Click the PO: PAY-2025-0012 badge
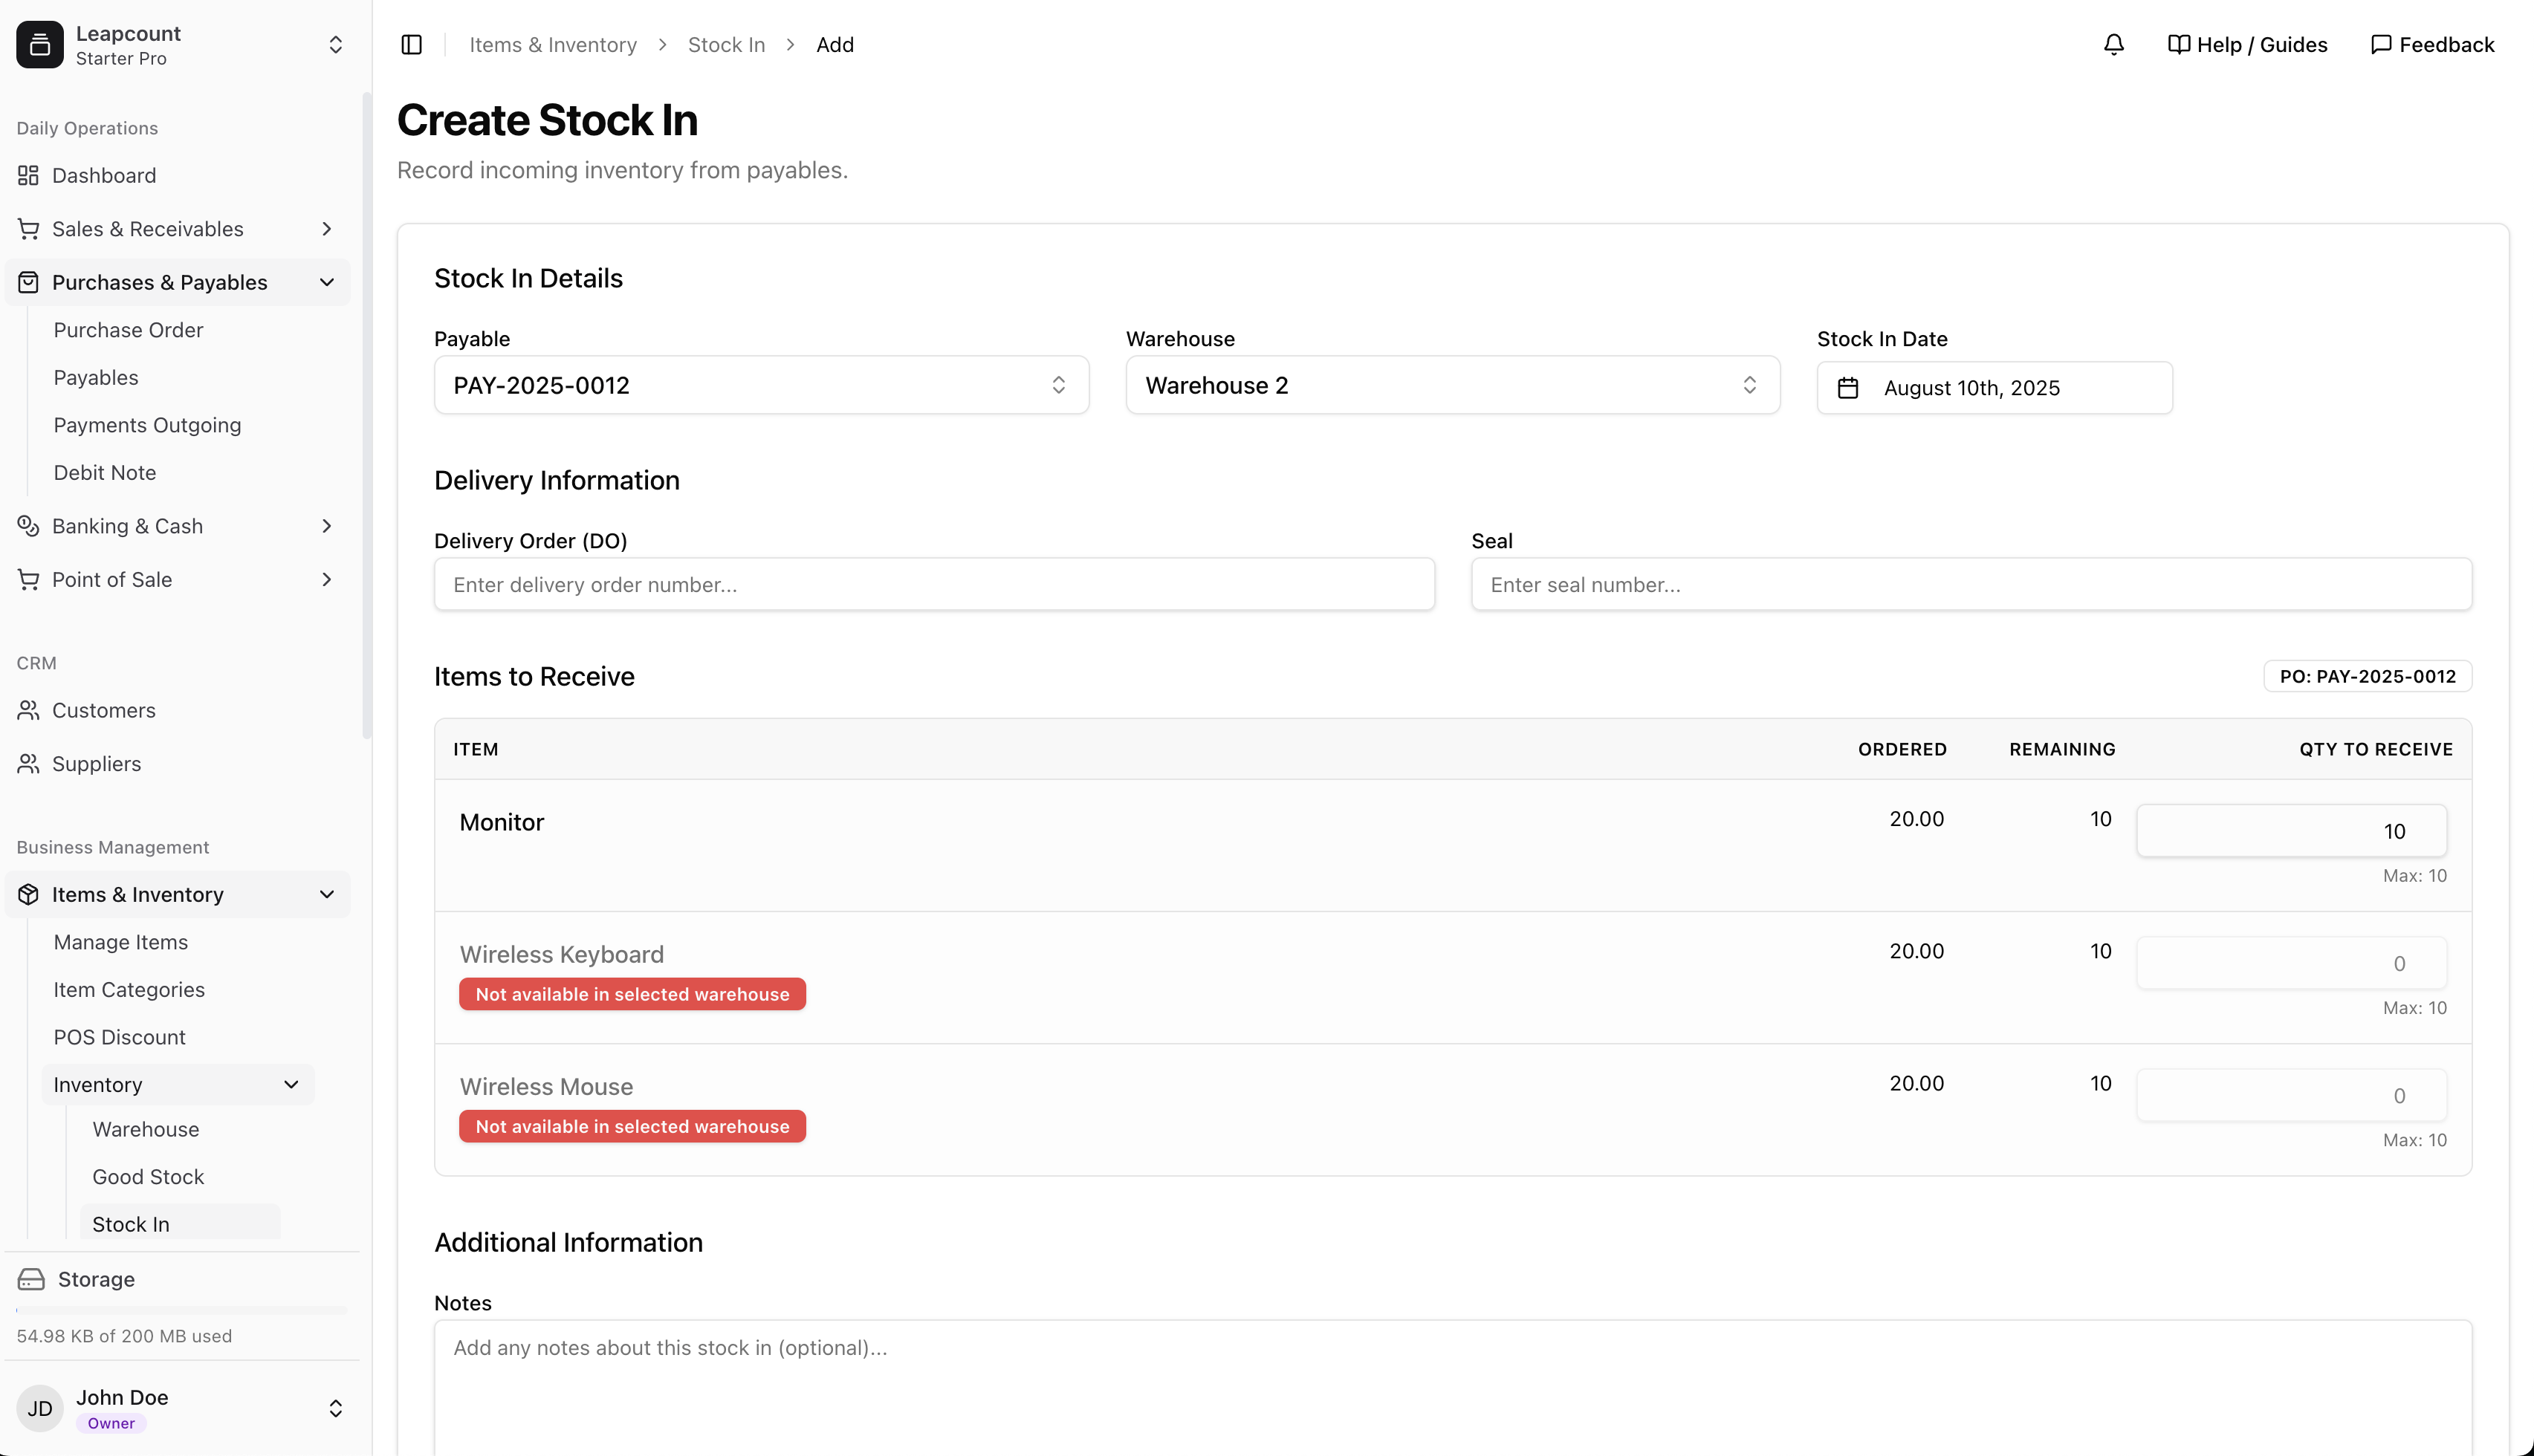 pyautogui.click(x=2367, y=677)
